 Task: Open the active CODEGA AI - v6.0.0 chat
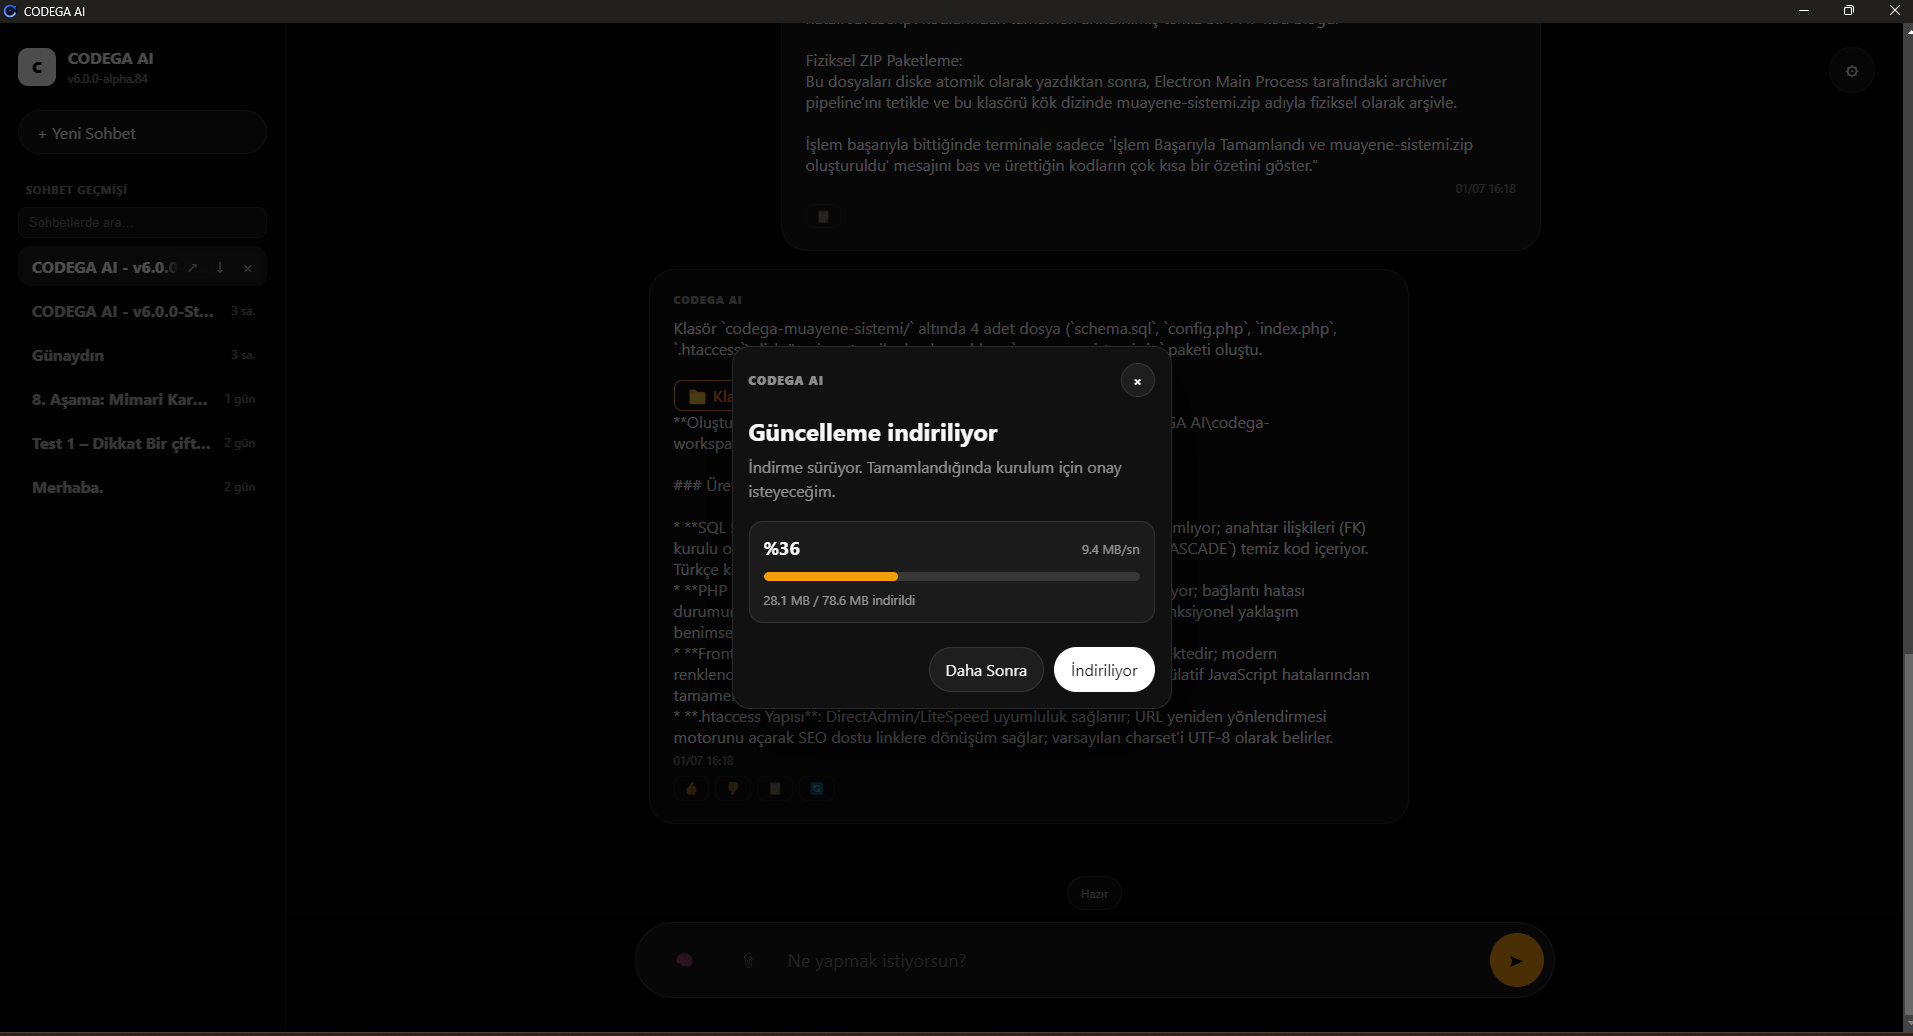click(104, 267)
